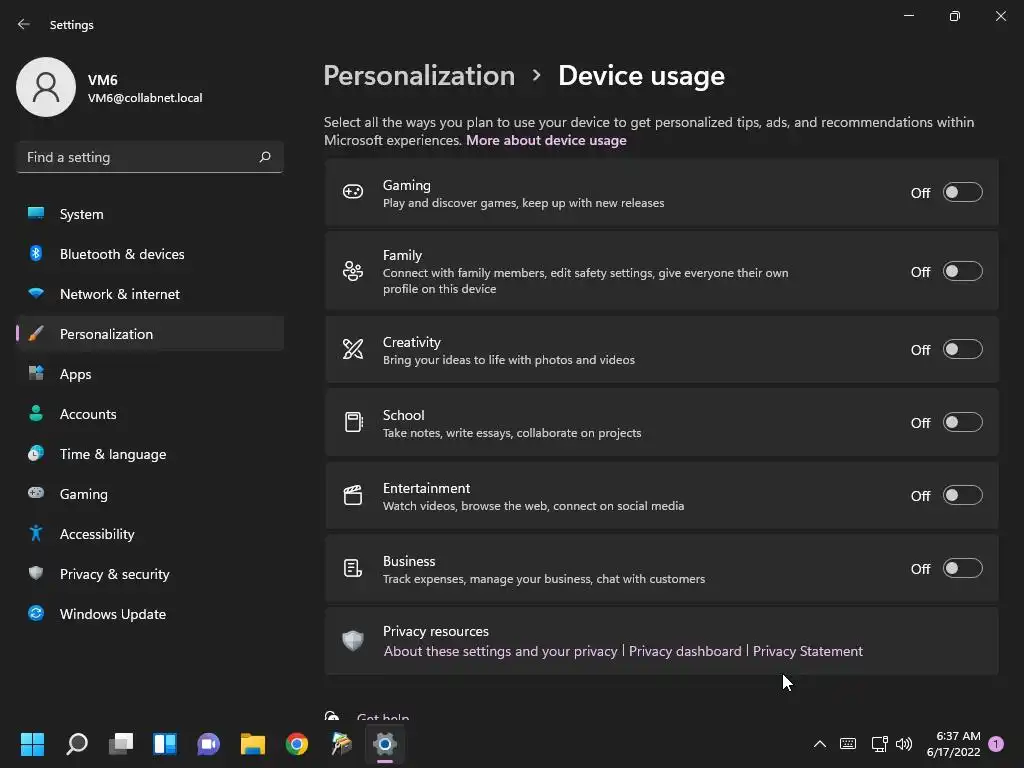Open File Explorer from the taskbar
Image resolution: width=1024 pixels, height=768 pixels.
coord(252,744)
